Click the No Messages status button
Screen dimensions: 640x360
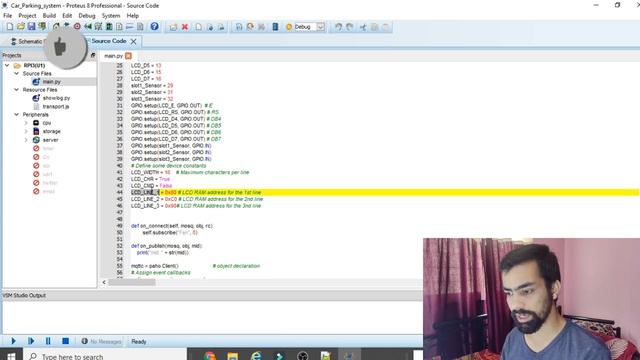click(101, 341)
